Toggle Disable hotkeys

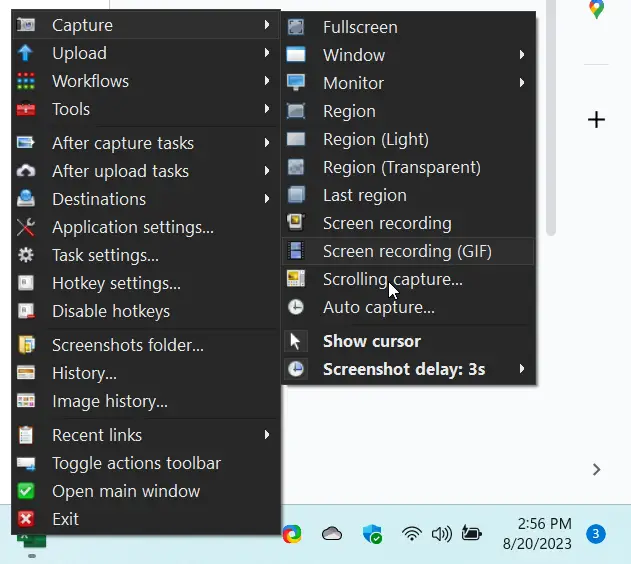click(x=146, y=311)
